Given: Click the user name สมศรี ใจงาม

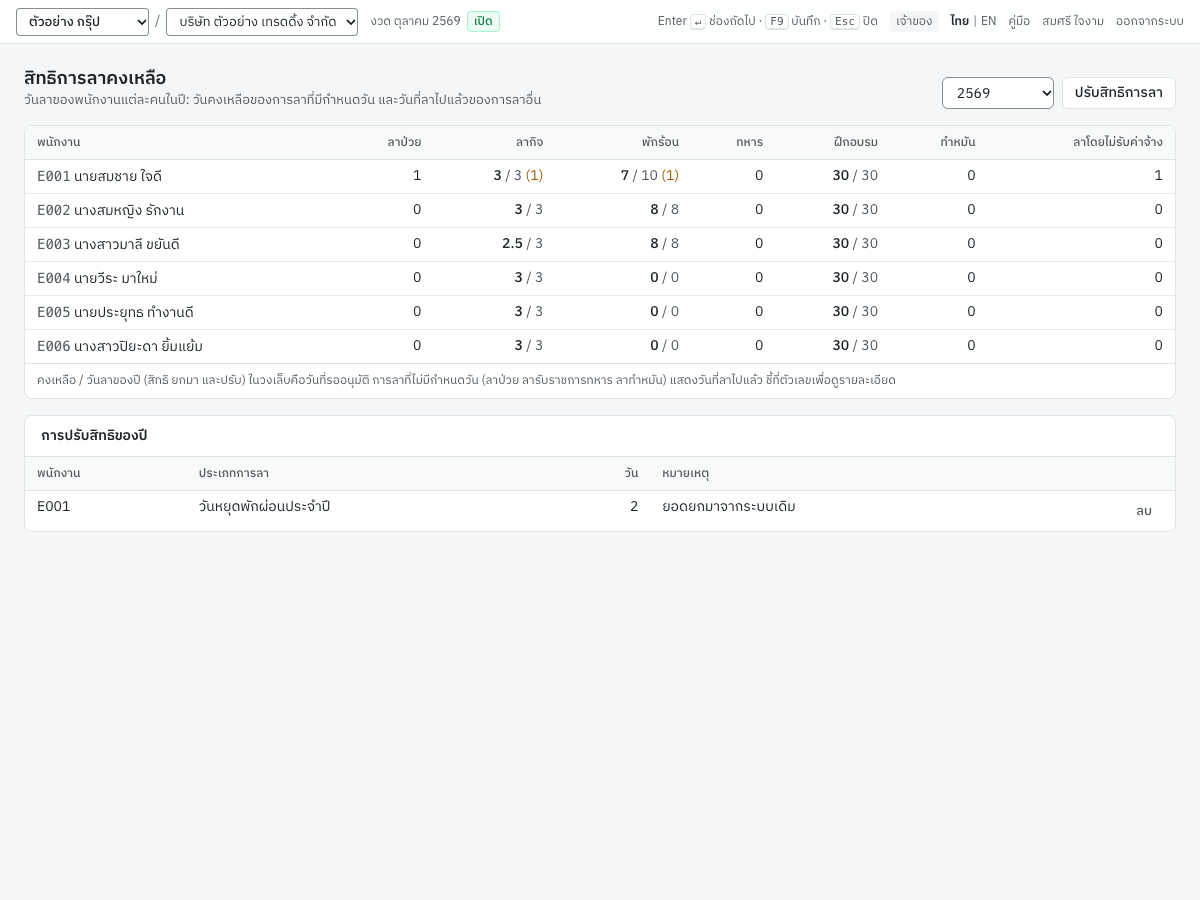Looking at the screenshot, I should (1073, 21).
